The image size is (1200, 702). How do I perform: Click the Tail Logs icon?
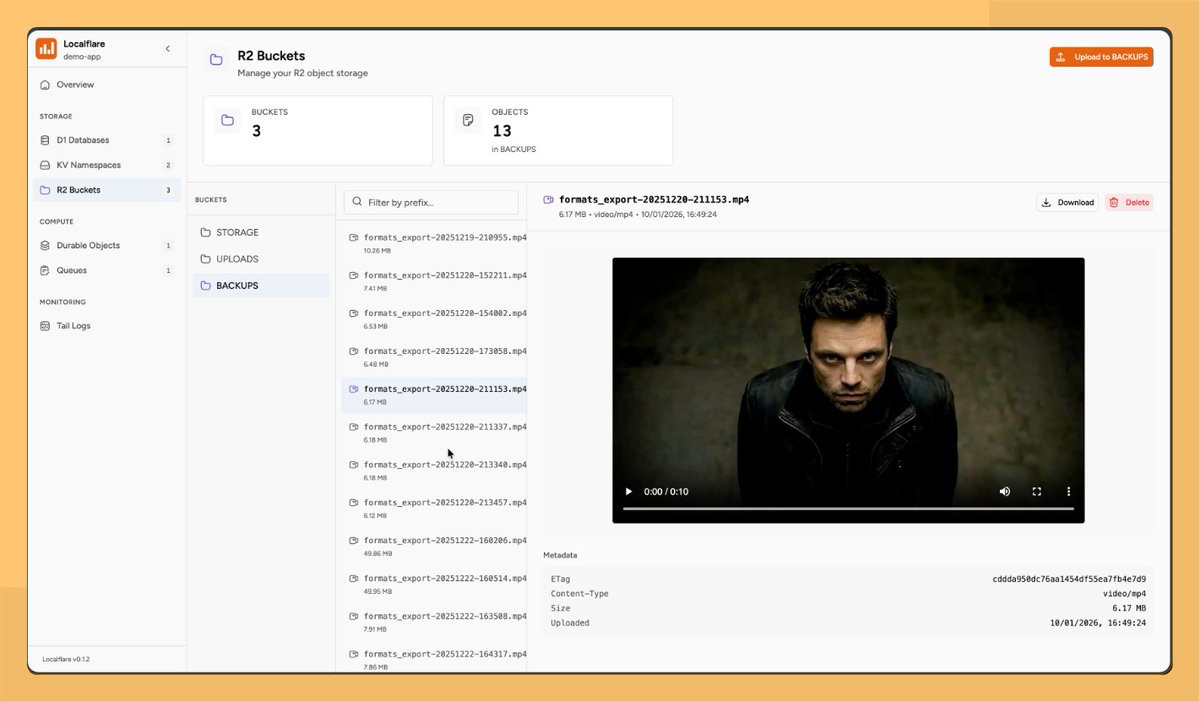coord(45,326)
